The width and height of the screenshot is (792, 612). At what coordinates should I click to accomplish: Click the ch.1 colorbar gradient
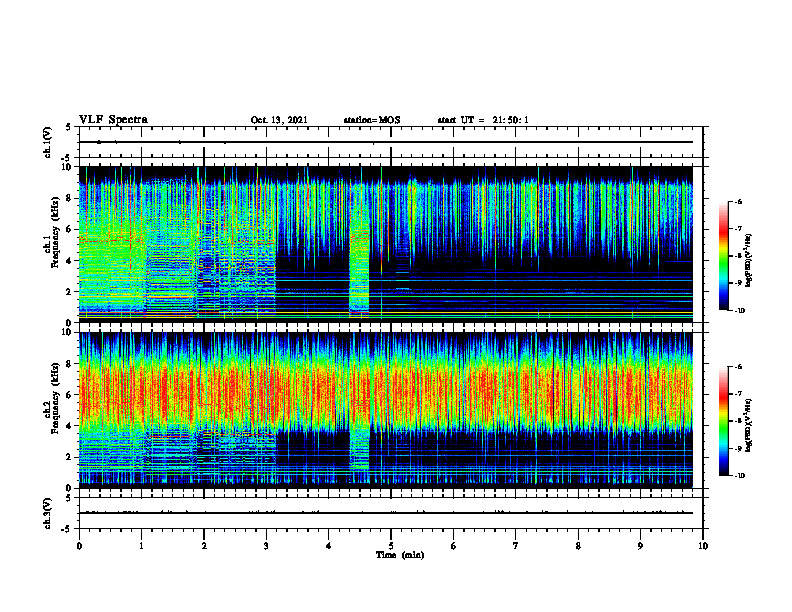[724, 256]
